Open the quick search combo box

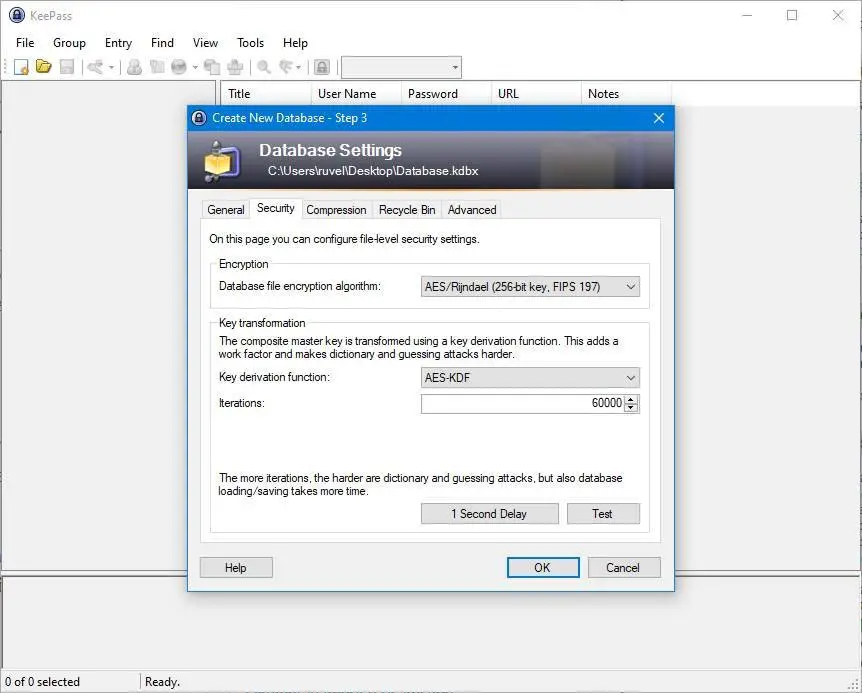pyautogui.click(x=401, y=68)
